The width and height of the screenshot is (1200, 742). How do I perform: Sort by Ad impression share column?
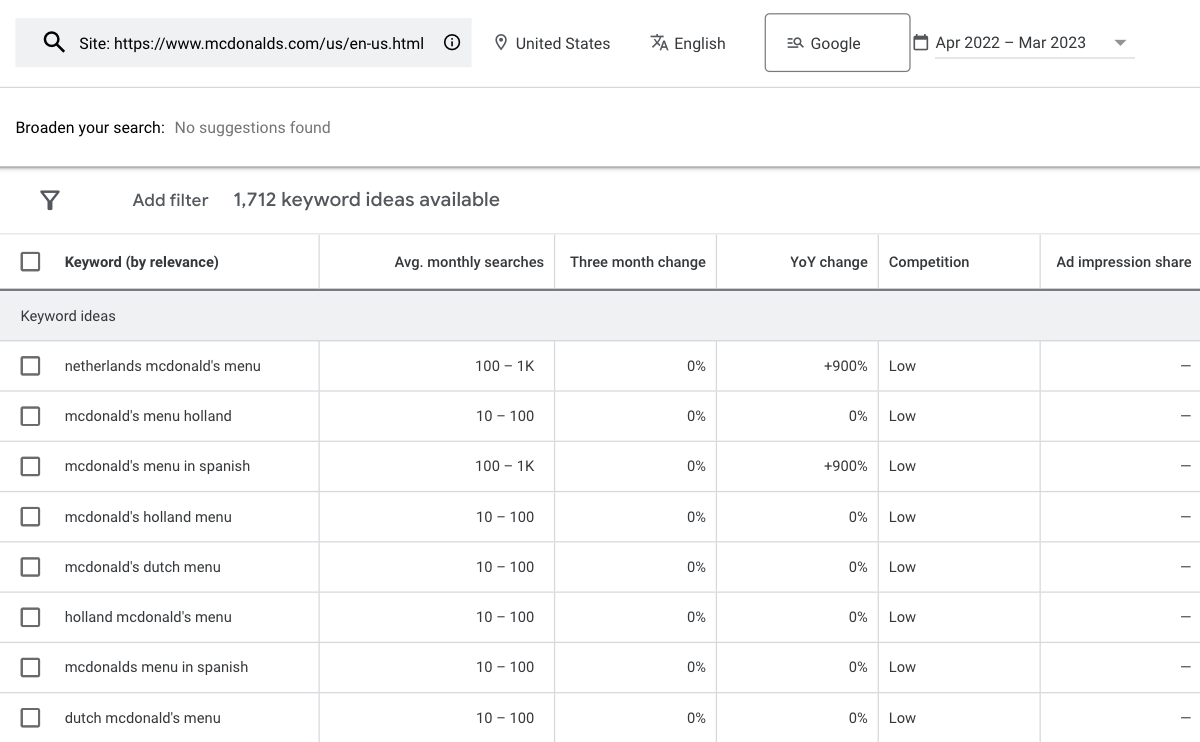point(1124,262)
